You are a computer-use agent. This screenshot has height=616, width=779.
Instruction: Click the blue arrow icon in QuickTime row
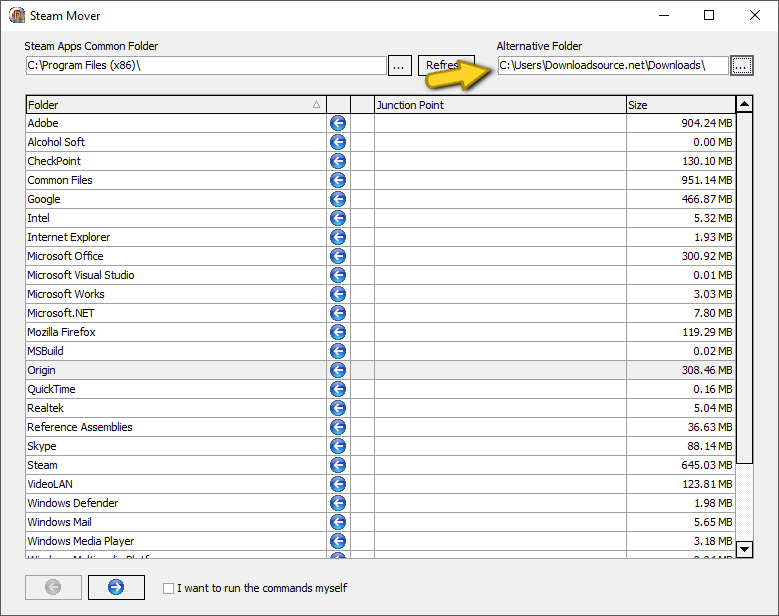pyautogui.click(x=338, y=389)
